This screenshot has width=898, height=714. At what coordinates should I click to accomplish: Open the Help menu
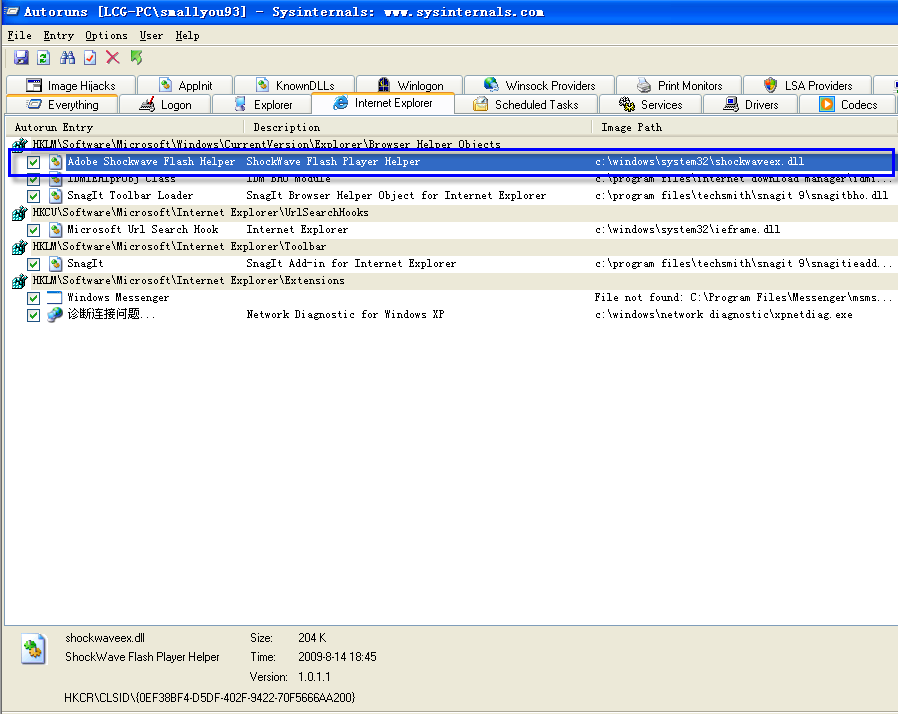[x=187, y=35]
